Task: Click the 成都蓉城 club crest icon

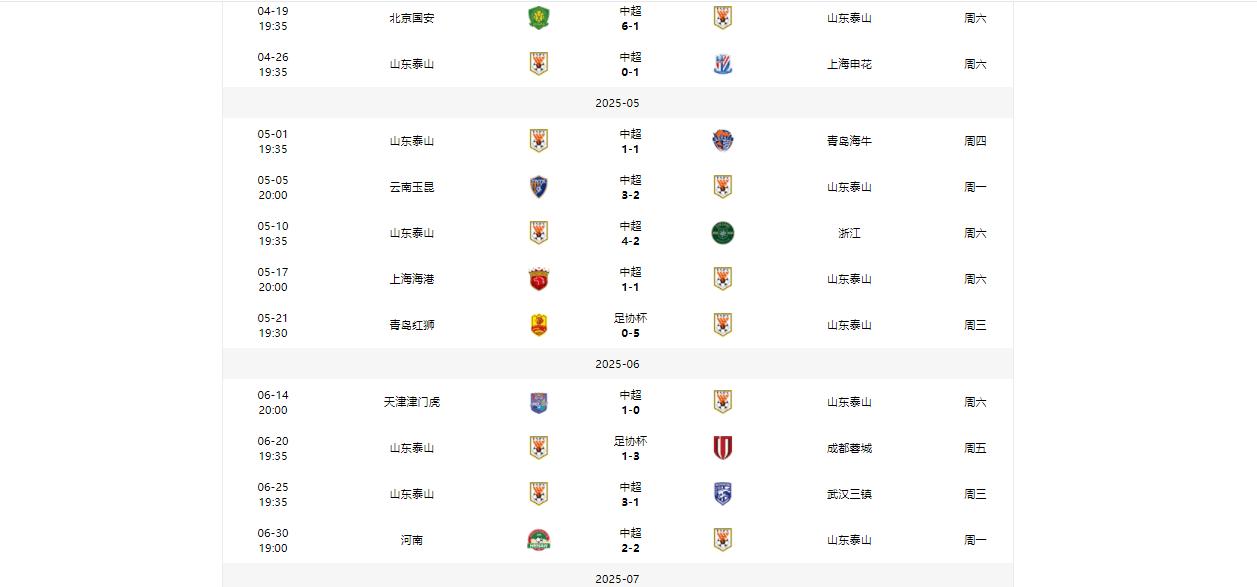Action: 723,448
